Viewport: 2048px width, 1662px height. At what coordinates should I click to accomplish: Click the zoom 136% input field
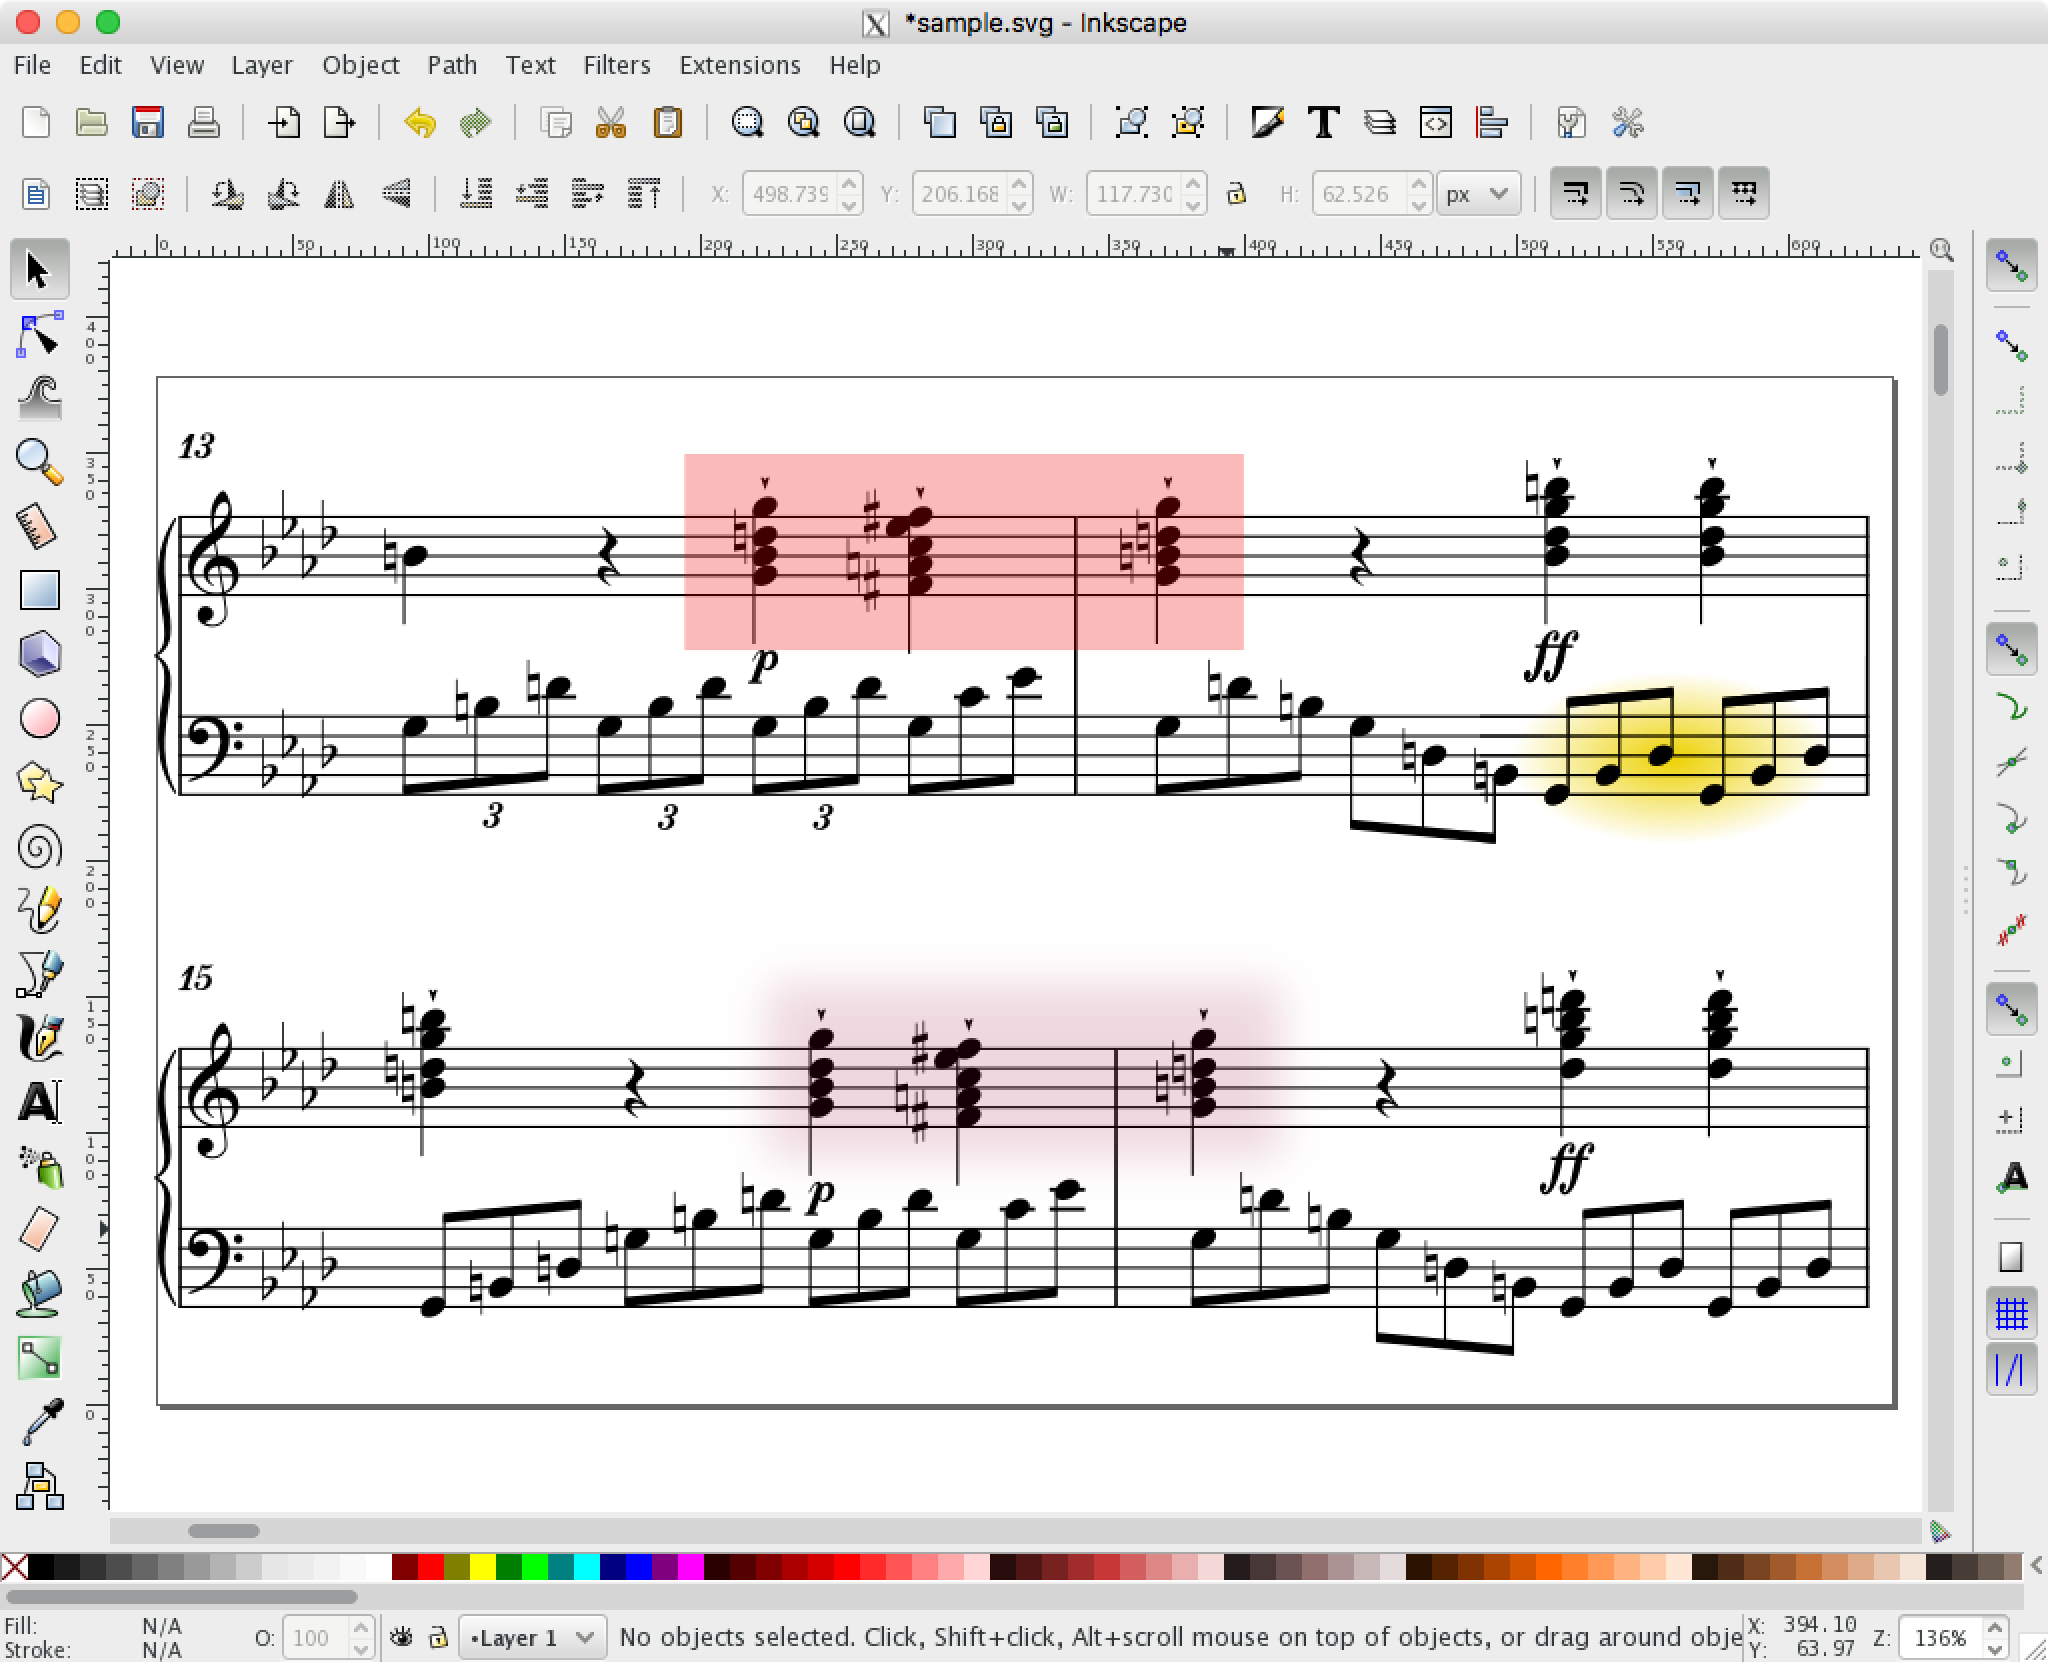1940,1638
